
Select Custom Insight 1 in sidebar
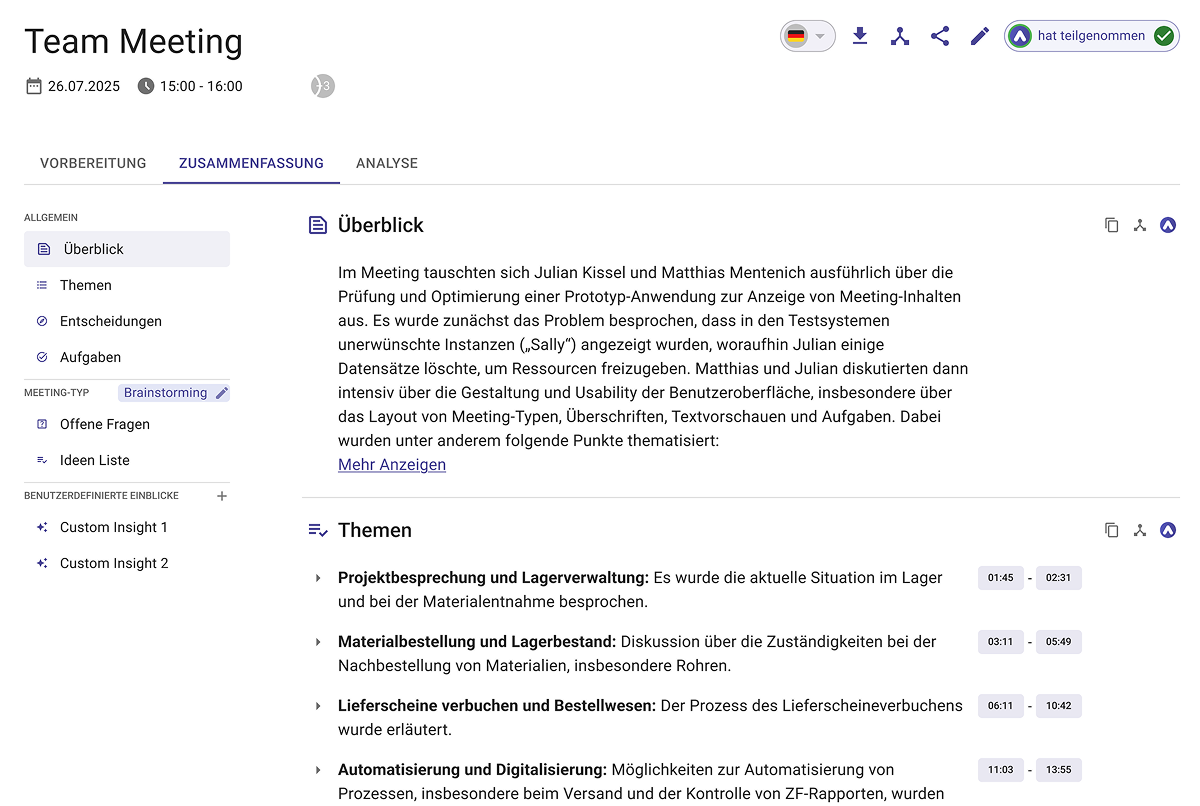(114, 527)
